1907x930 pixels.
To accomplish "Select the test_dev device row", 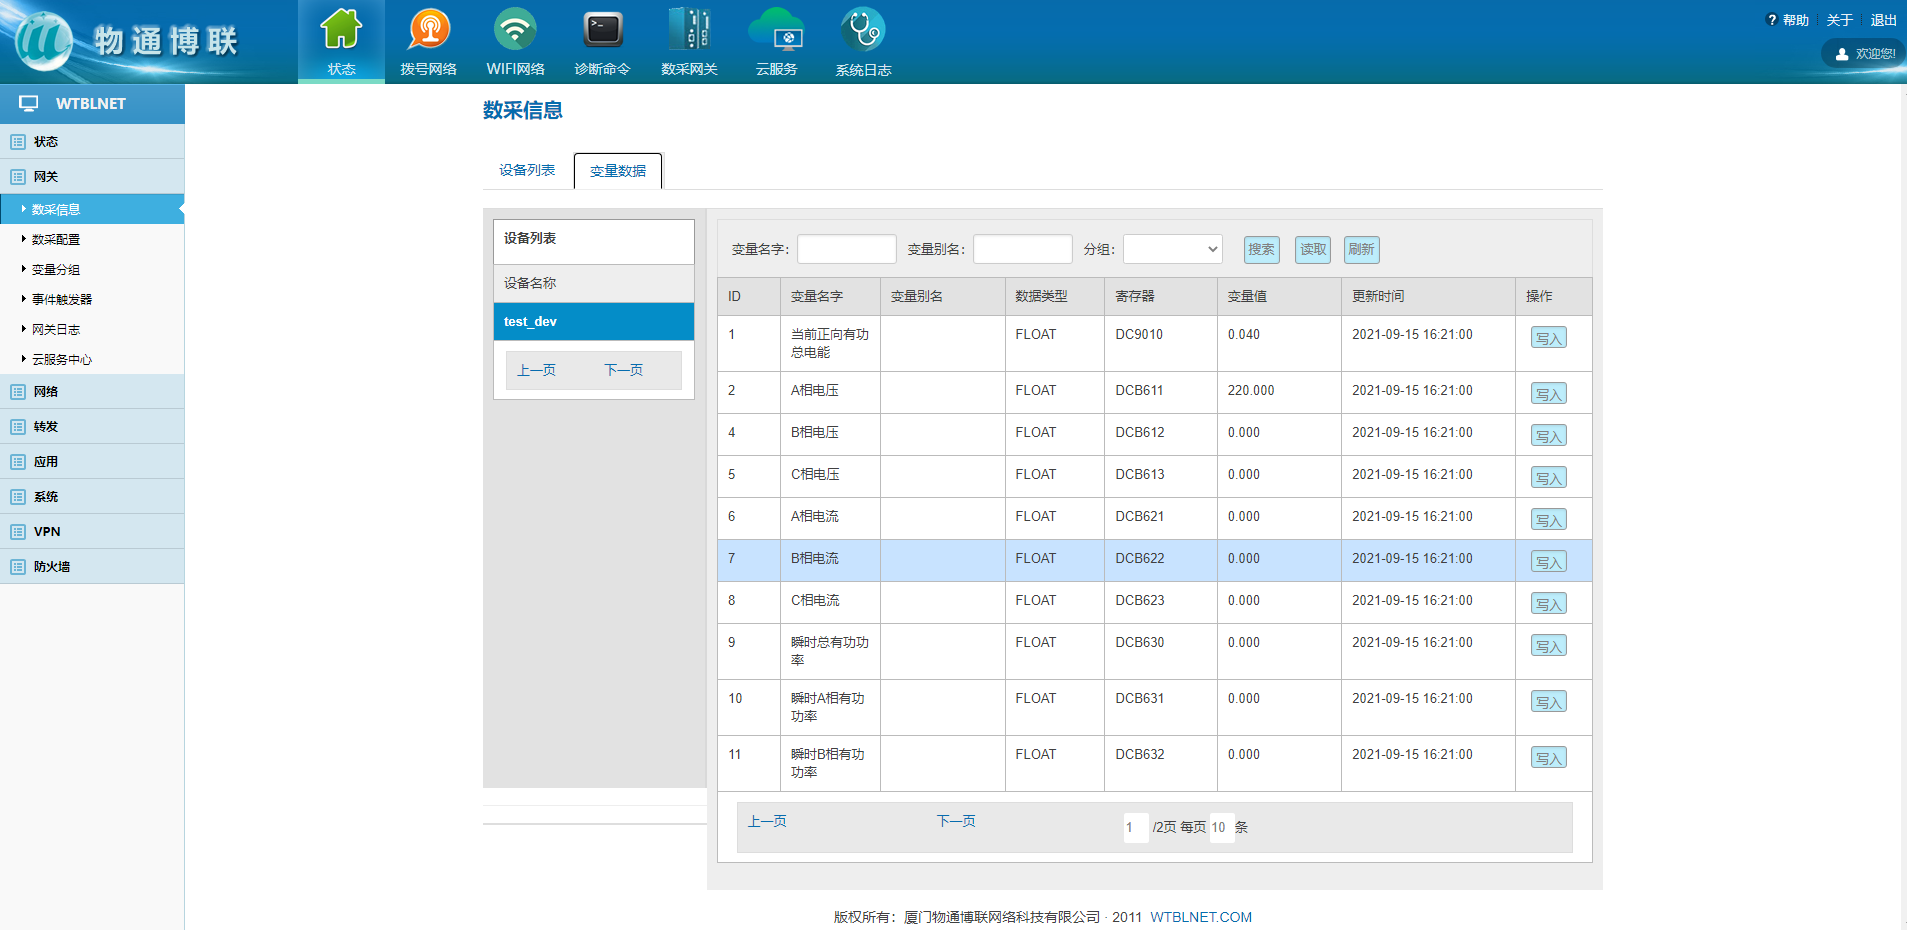I will tap(593, 322).
